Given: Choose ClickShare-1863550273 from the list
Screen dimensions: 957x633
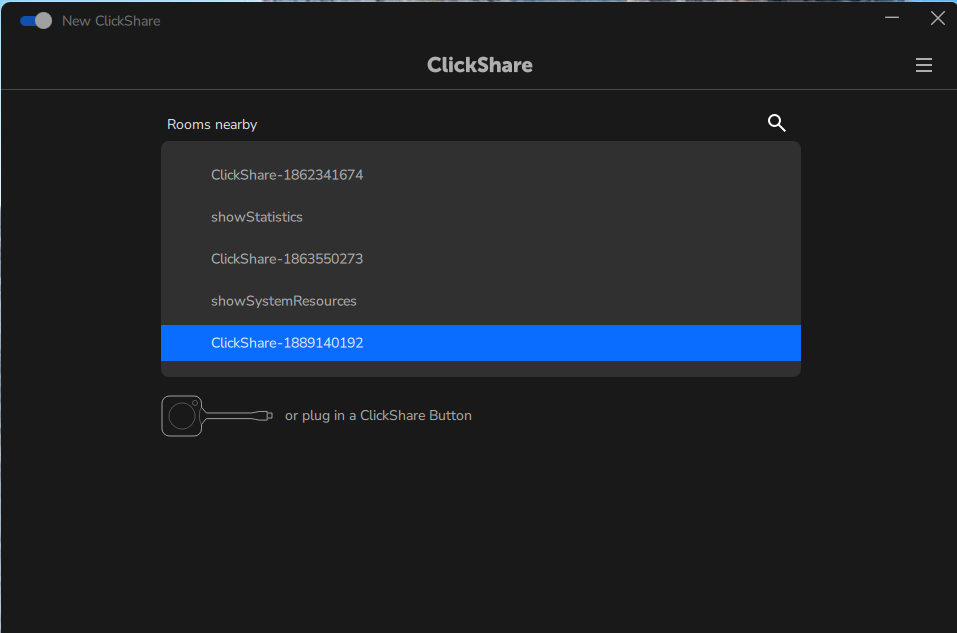Looking at the screenshot, I should click(x=287, y=258).
